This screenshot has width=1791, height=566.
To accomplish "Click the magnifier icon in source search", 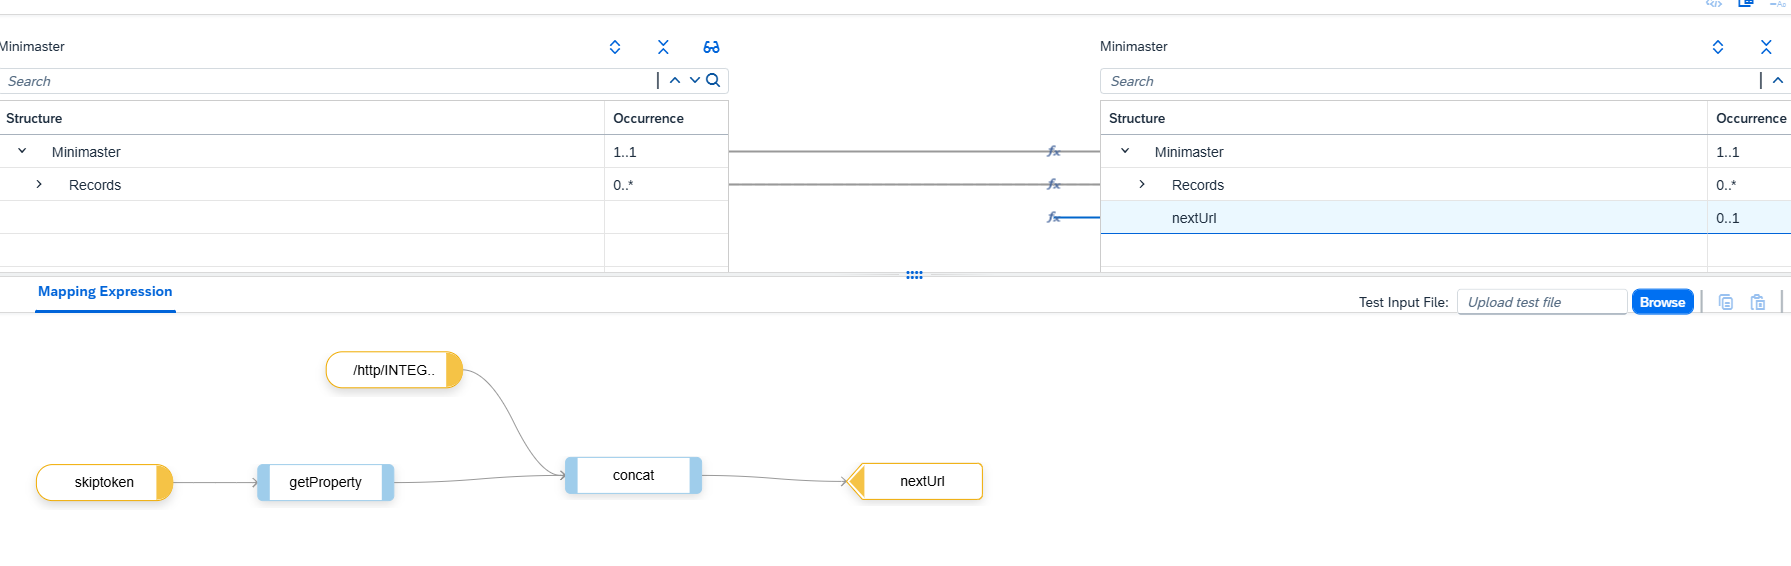I will (713, 81).
